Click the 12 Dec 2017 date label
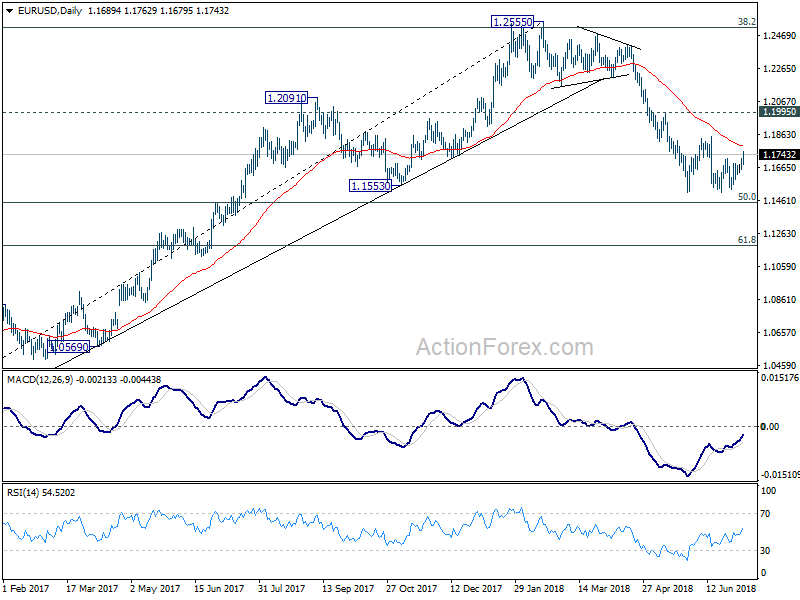This screenshot has height=600, width=800. (476, 588)
